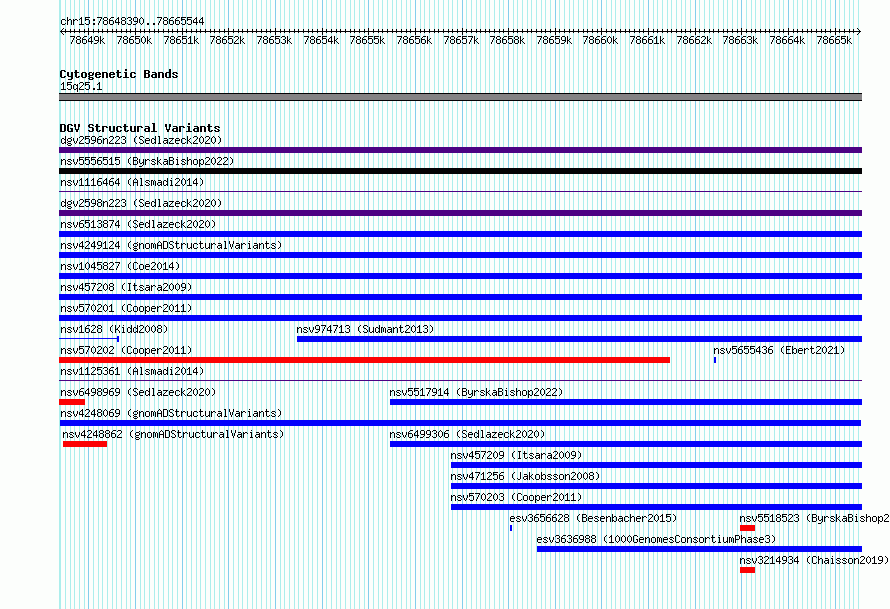
Task: Select the nsv5556515 black variant bar
Action: (x=460, y=171)
